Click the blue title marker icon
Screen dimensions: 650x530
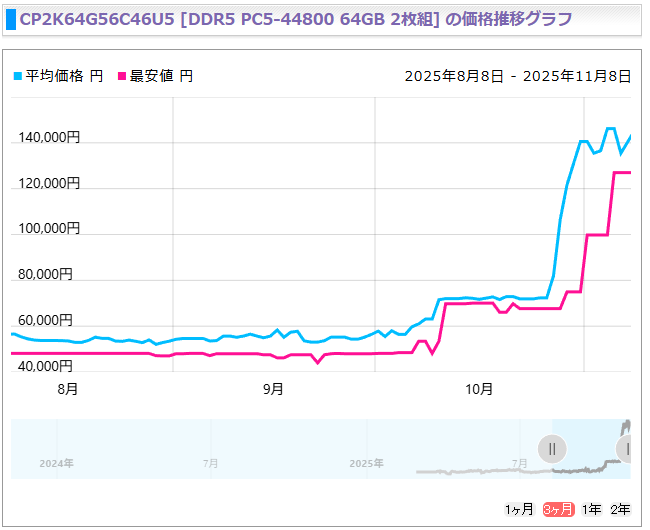[x=13, y=19]
